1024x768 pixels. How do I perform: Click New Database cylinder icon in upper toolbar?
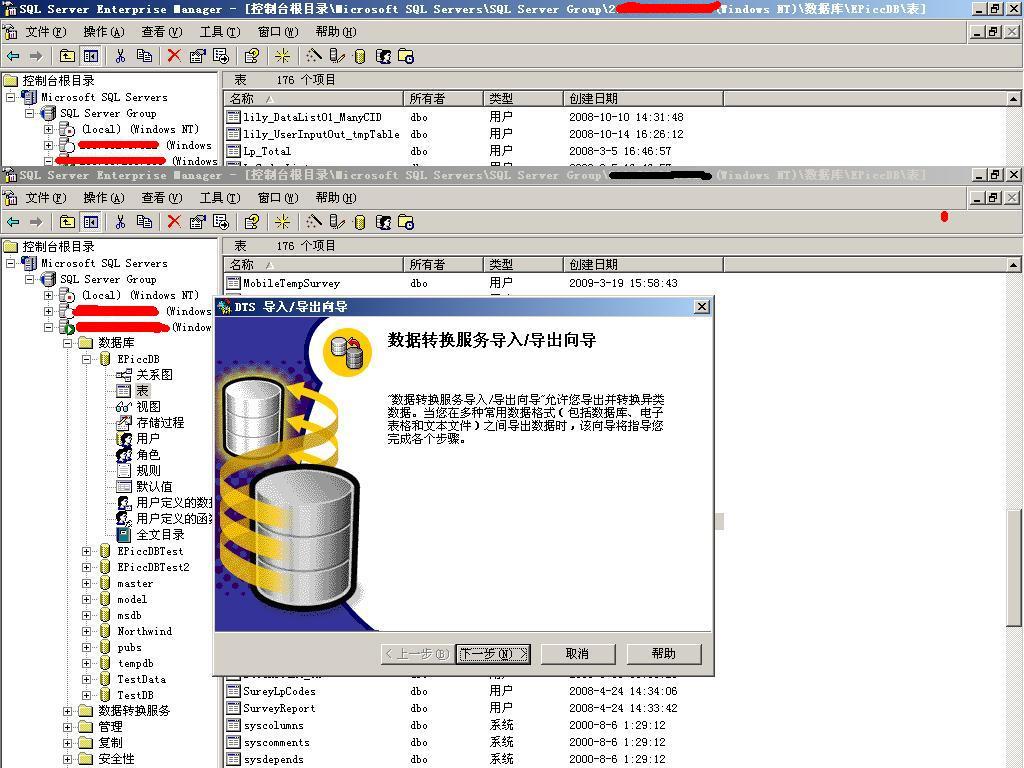[359, 56]
